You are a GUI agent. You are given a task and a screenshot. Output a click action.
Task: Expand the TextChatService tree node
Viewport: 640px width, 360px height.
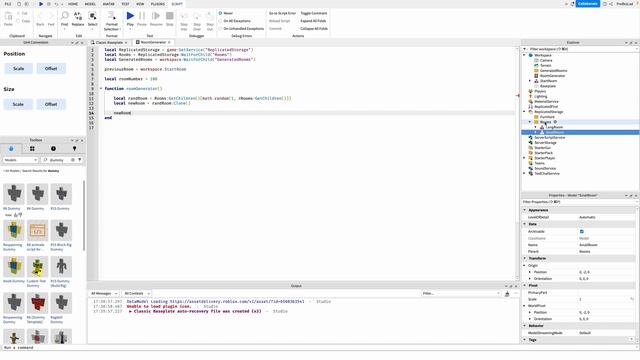click(524, 173)
